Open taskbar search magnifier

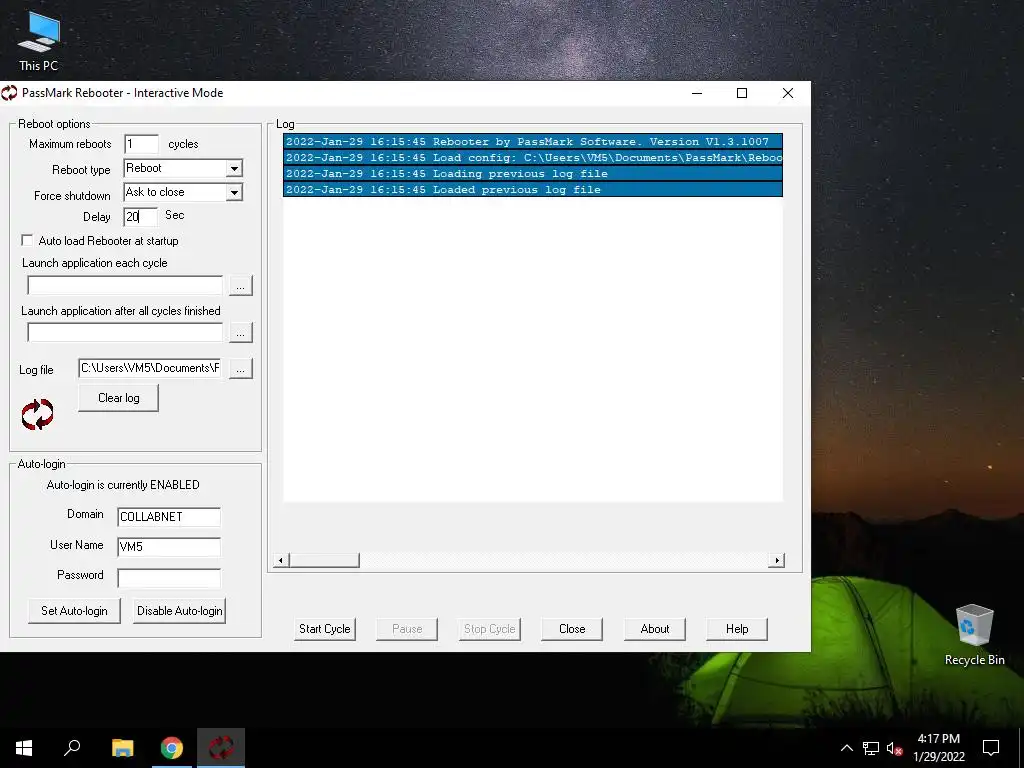pos(72,748)
